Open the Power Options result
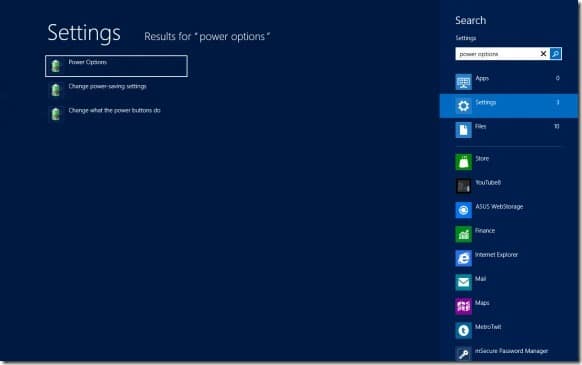The width and height of the screenshot is (582, 365). [x=116, y=66]
